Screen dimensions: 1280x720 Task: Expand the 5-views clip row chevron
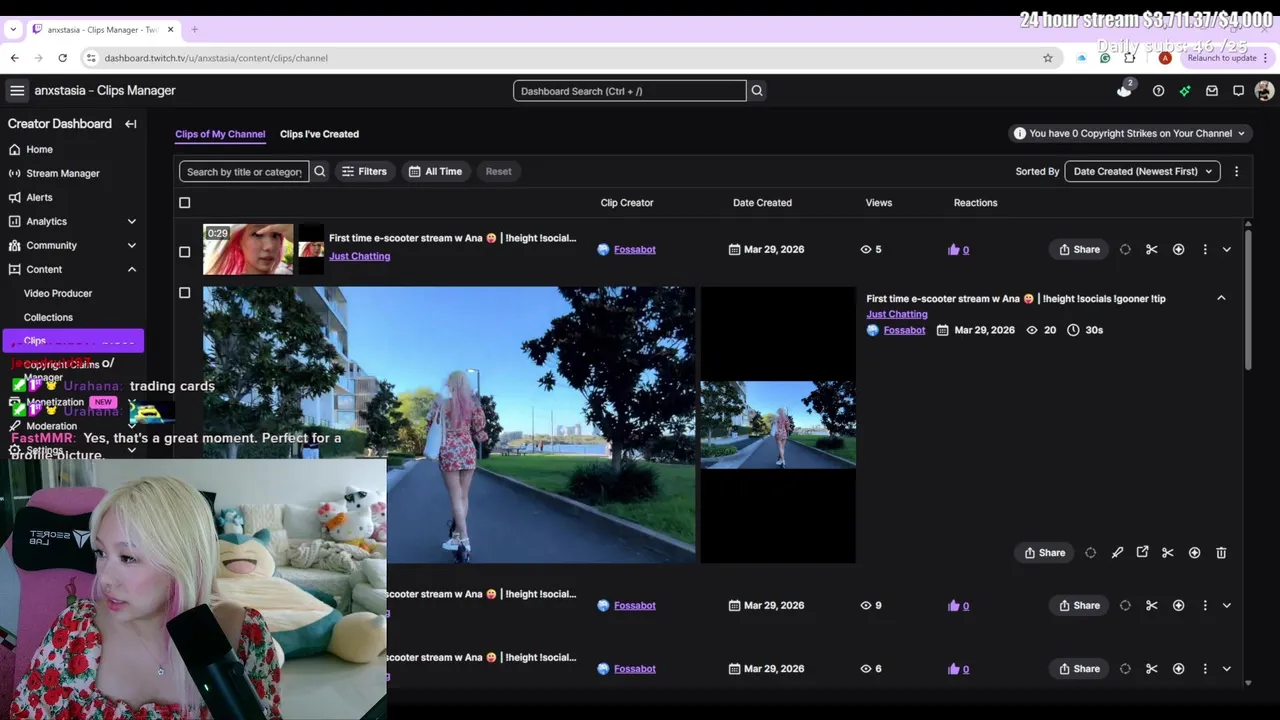1227,250
